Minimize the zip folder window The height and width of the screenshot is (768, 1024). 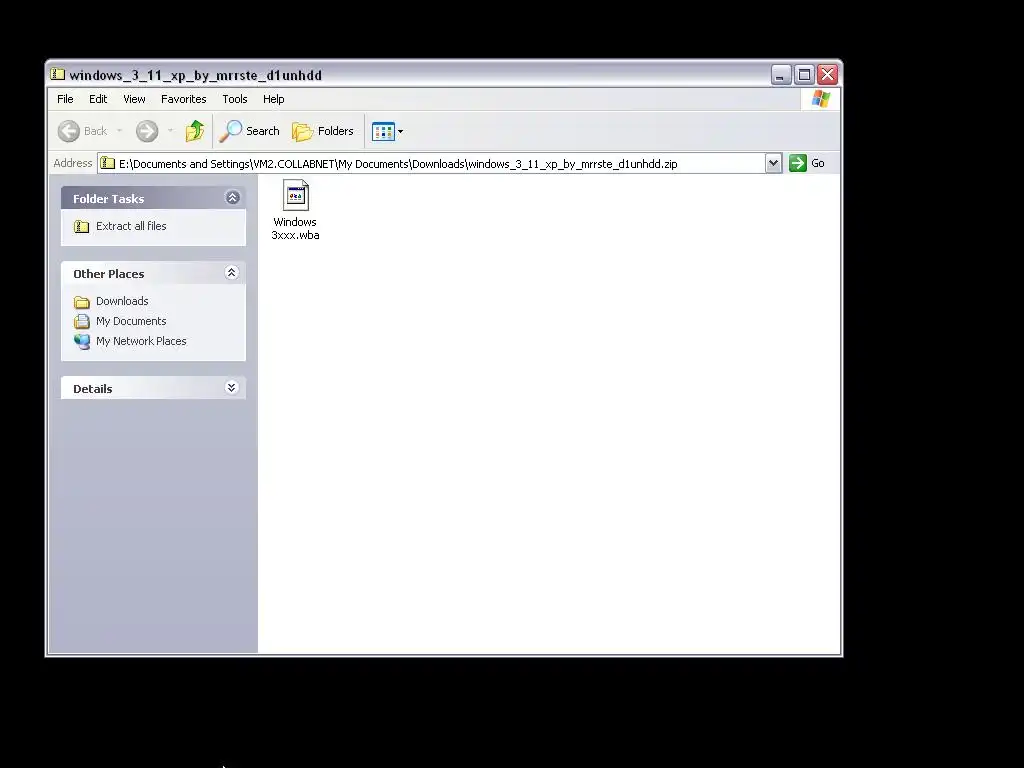[x=780, y=75]
